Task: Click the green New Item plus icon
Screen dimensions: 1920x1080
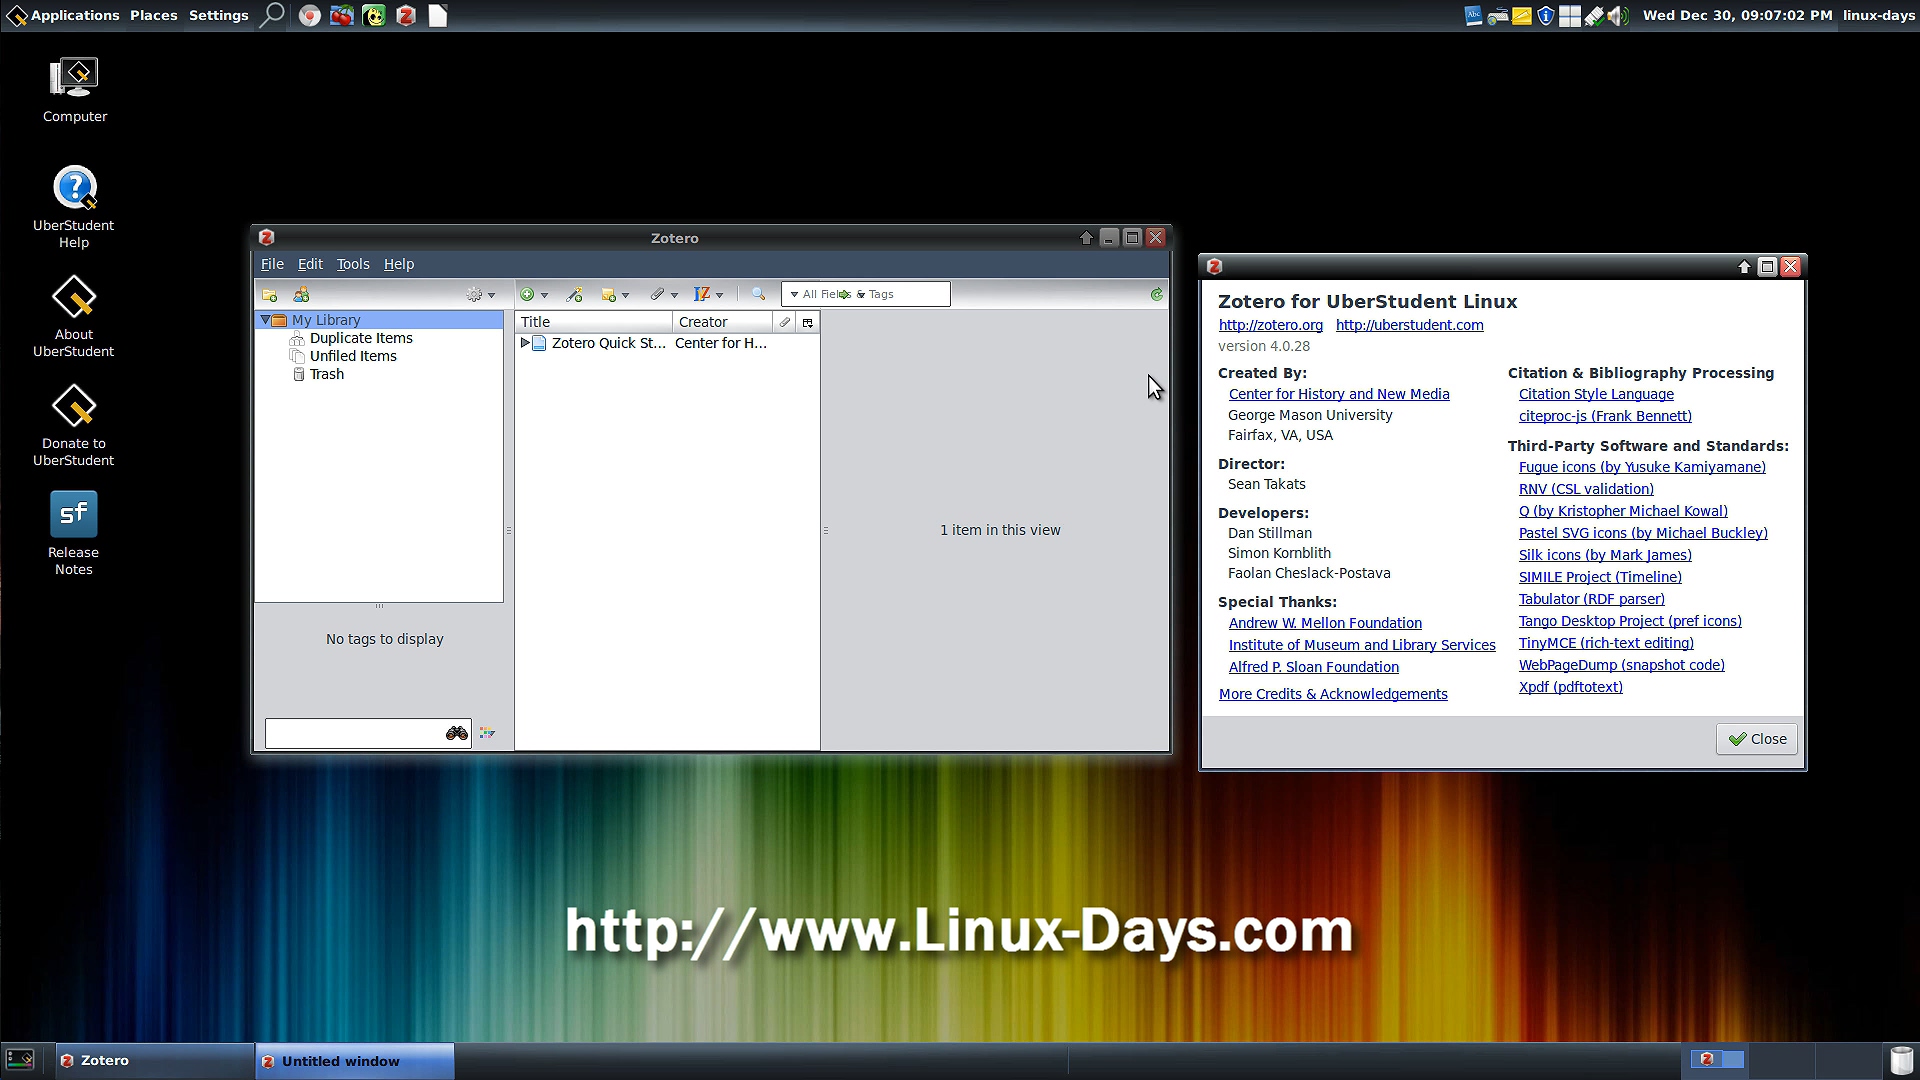Action: [527, 295]
